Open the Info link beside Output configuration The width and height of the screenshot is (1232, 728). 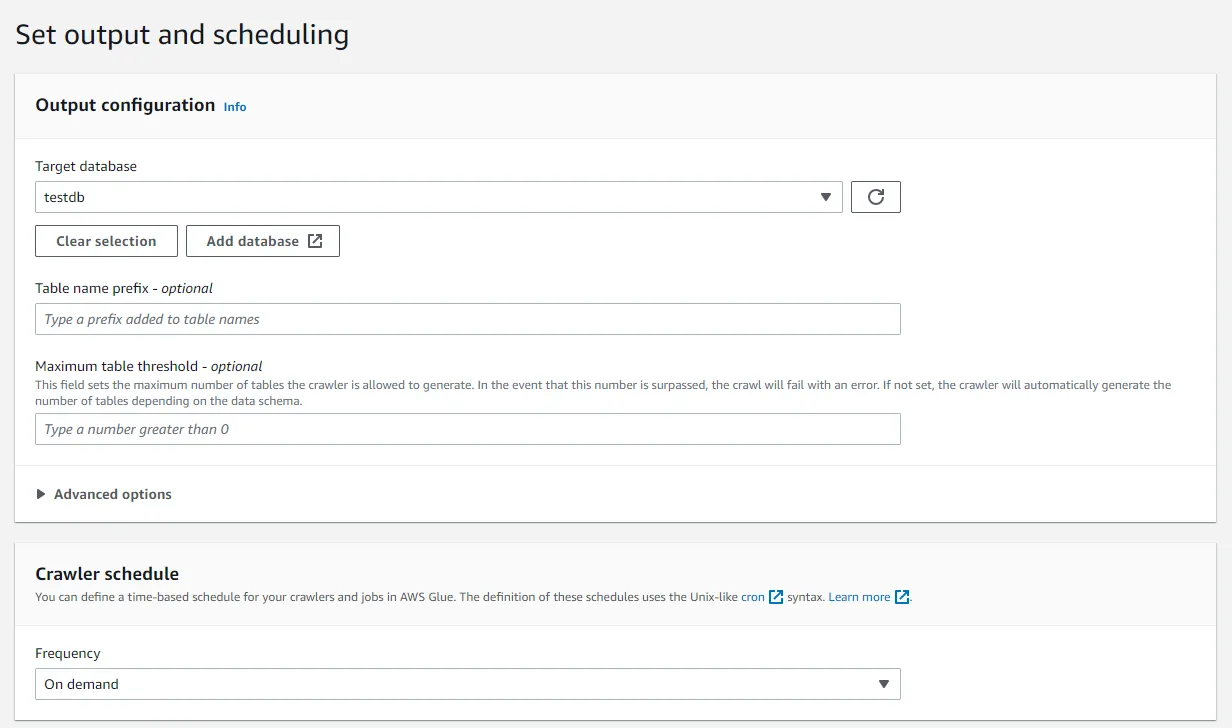[x=235, y=107]
